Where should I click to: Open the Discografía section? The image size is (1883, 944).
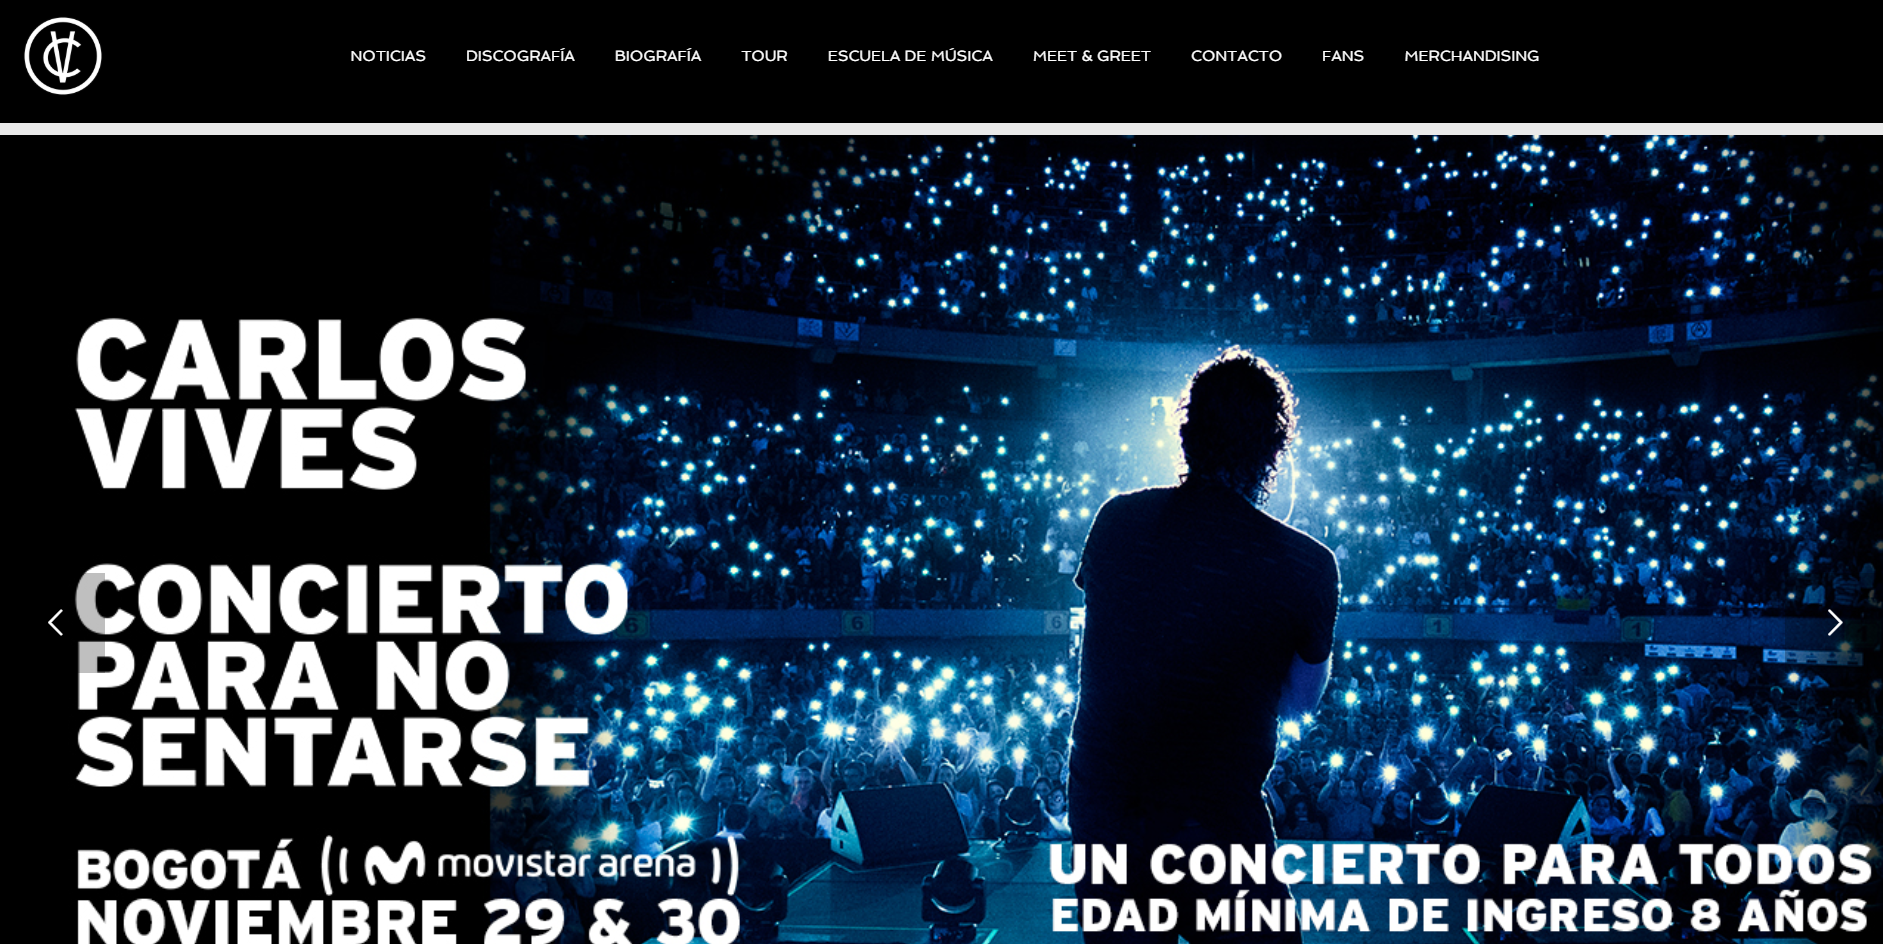[520, 56]
